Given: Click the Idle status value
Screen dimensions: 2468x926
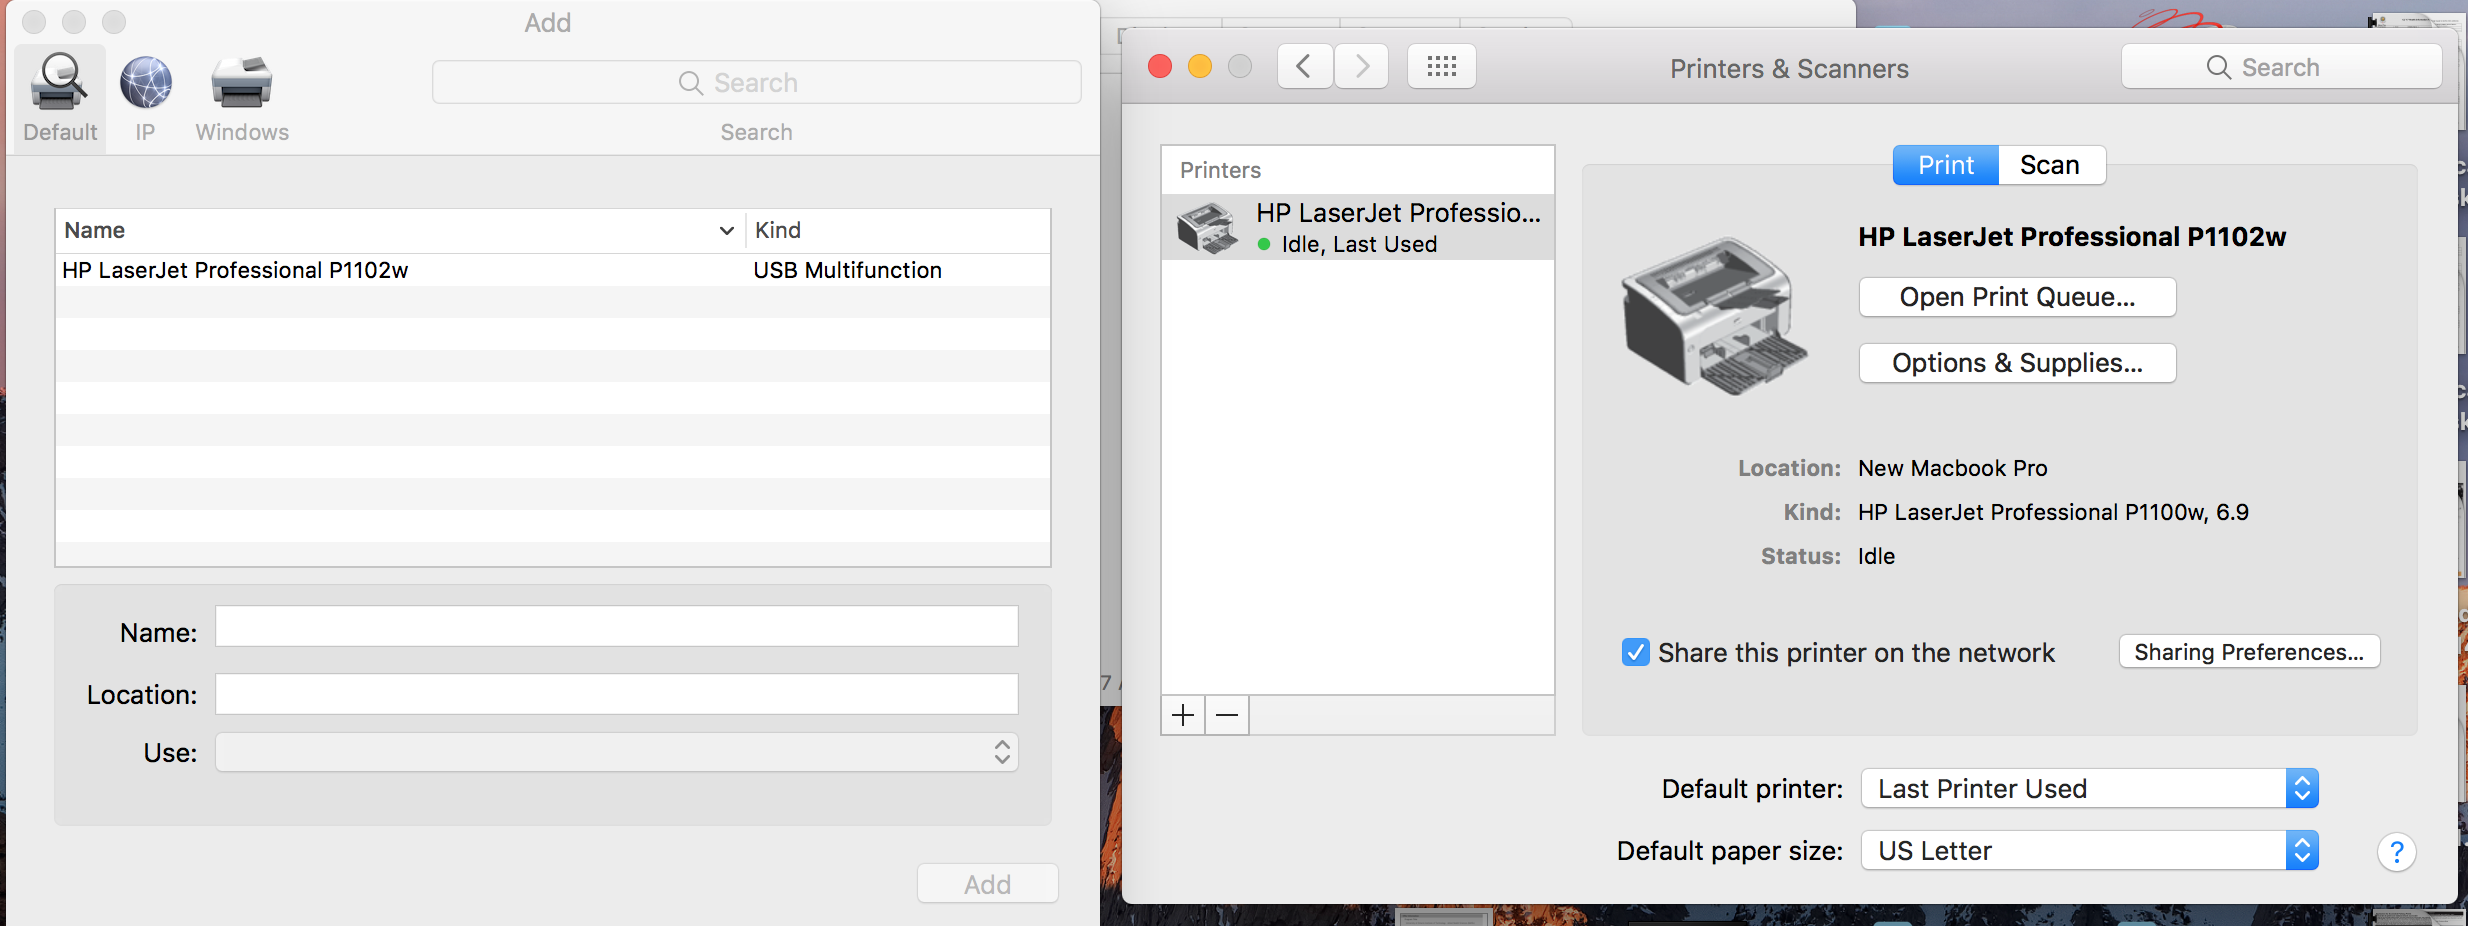Looking at the screenshot, I should 1877,556.
